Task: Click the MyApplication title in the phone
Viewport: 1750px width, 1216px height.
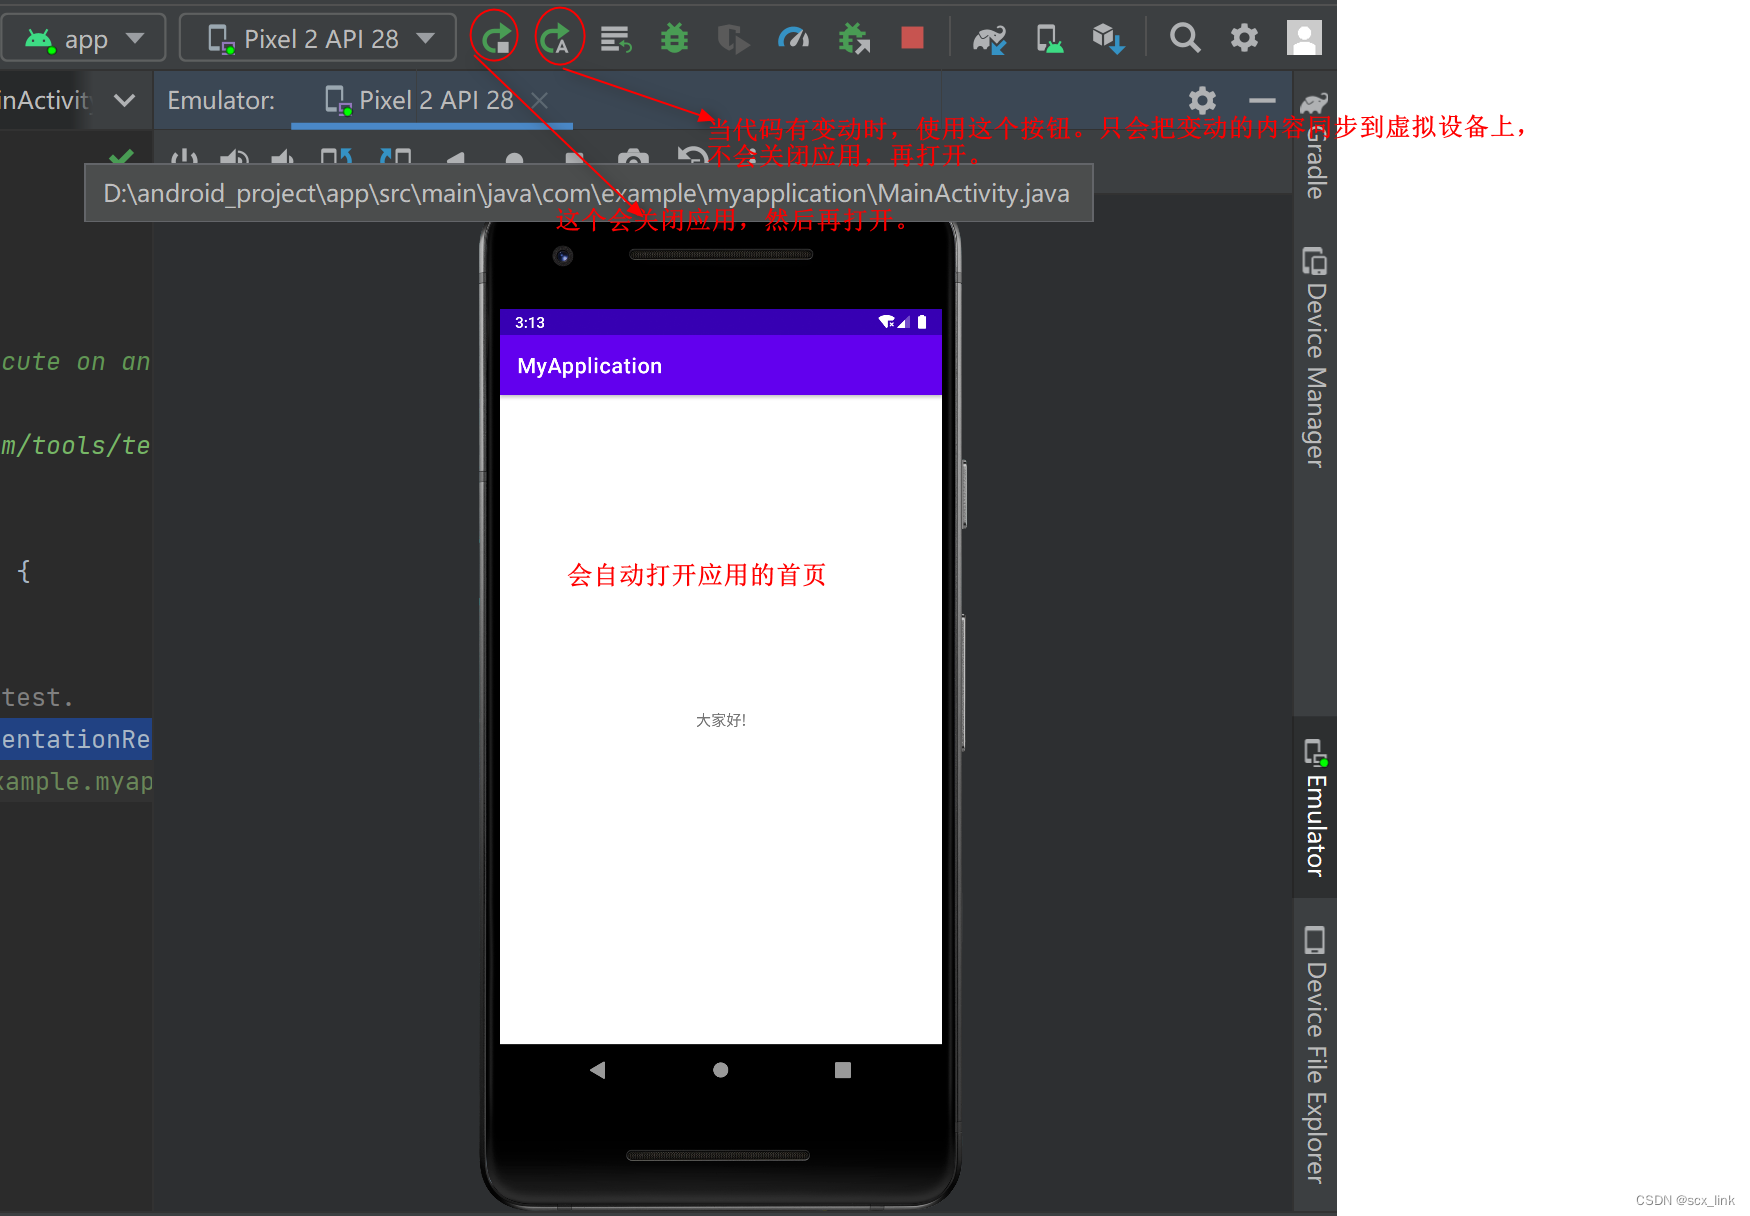Action: click(x=589, y=366)
